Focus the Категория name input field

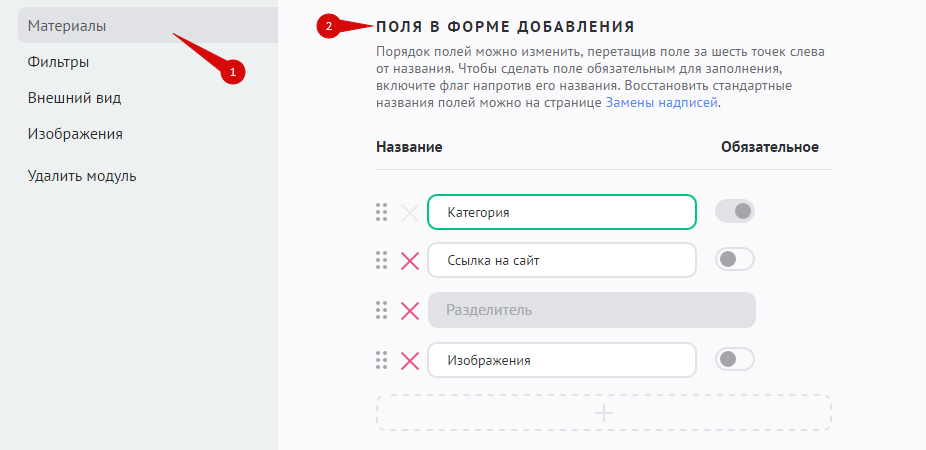coord(561,212)
